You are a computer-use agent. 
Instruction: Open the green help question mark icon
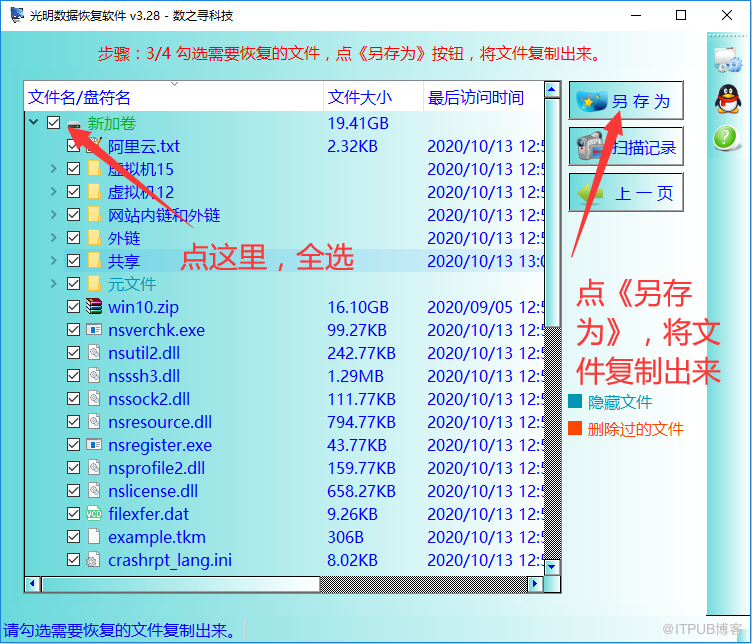(726, 138)
